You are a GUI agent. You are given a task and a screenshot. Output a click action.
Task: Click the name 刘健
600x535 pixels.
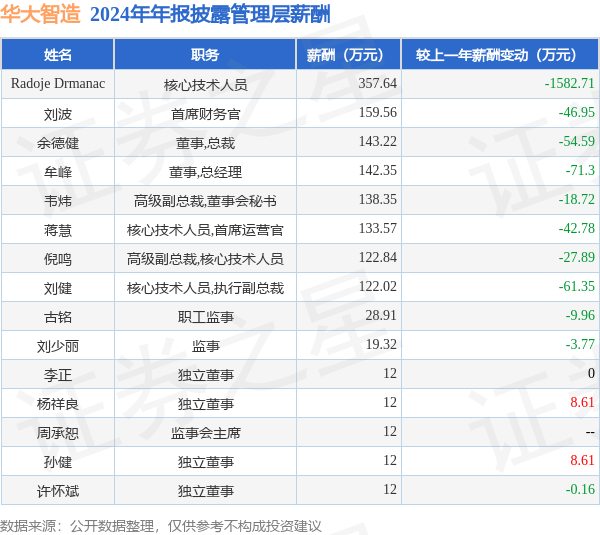point(58,288)
